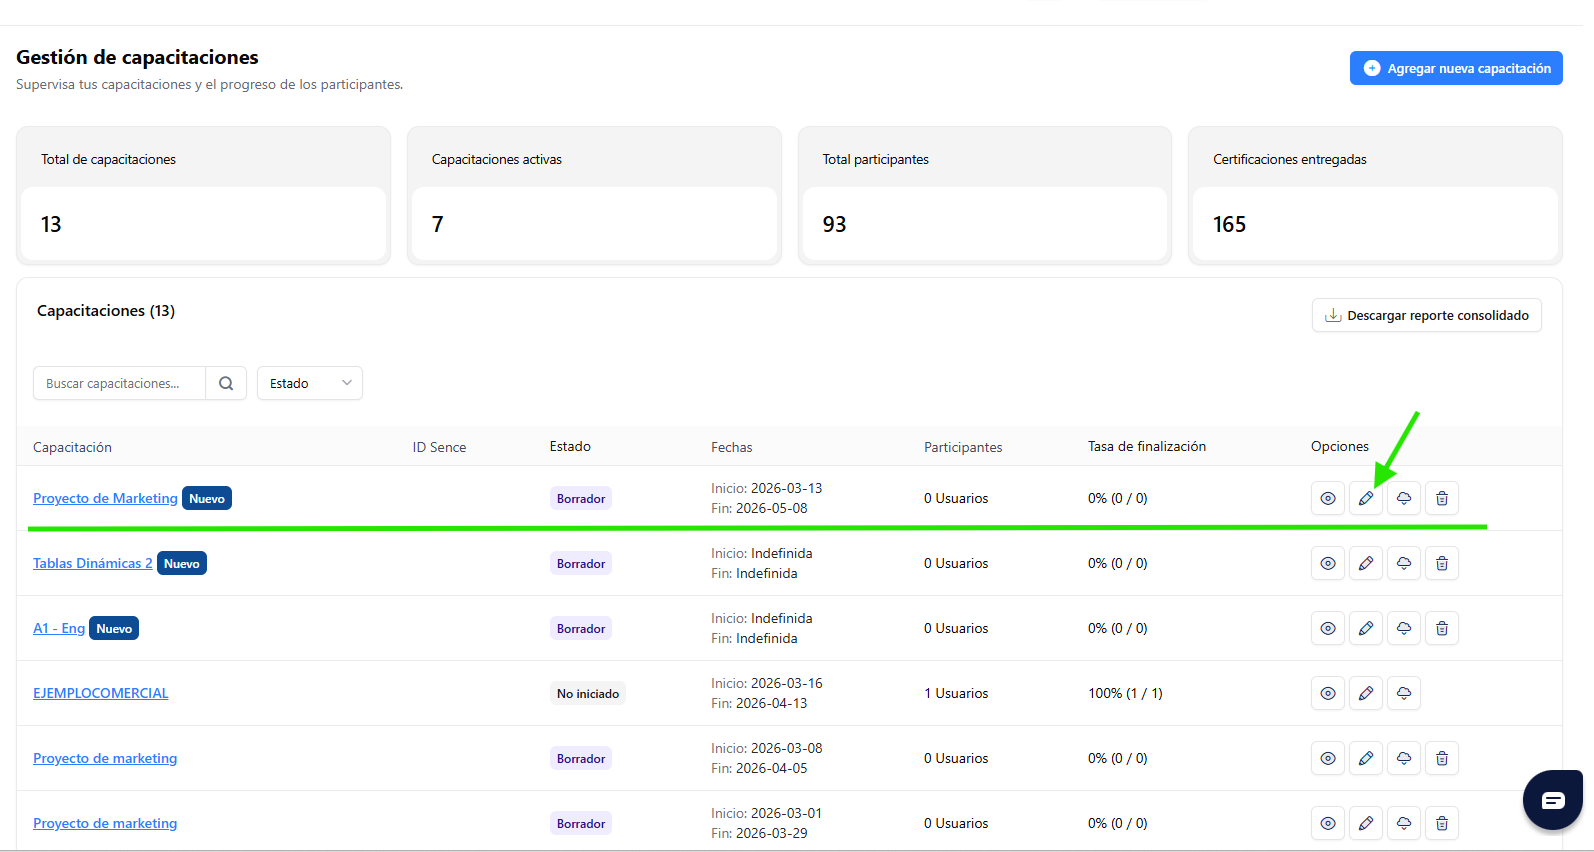This screenshot has width=1594, height=852.
Task: View the Proyecto de marketing training starting 2026-03-08
Action: coord(1328,758)
